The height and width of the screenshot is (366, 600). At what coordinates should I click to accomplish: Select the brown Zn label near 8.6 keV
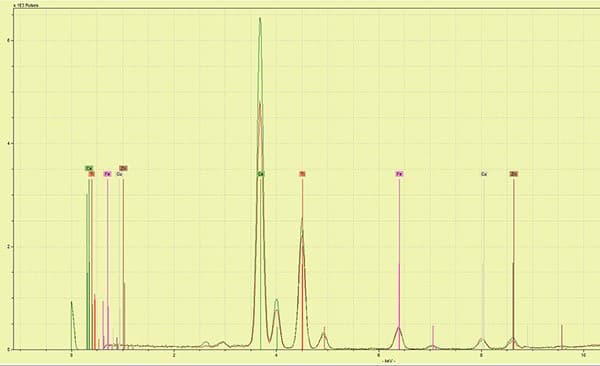coord(514,174)
